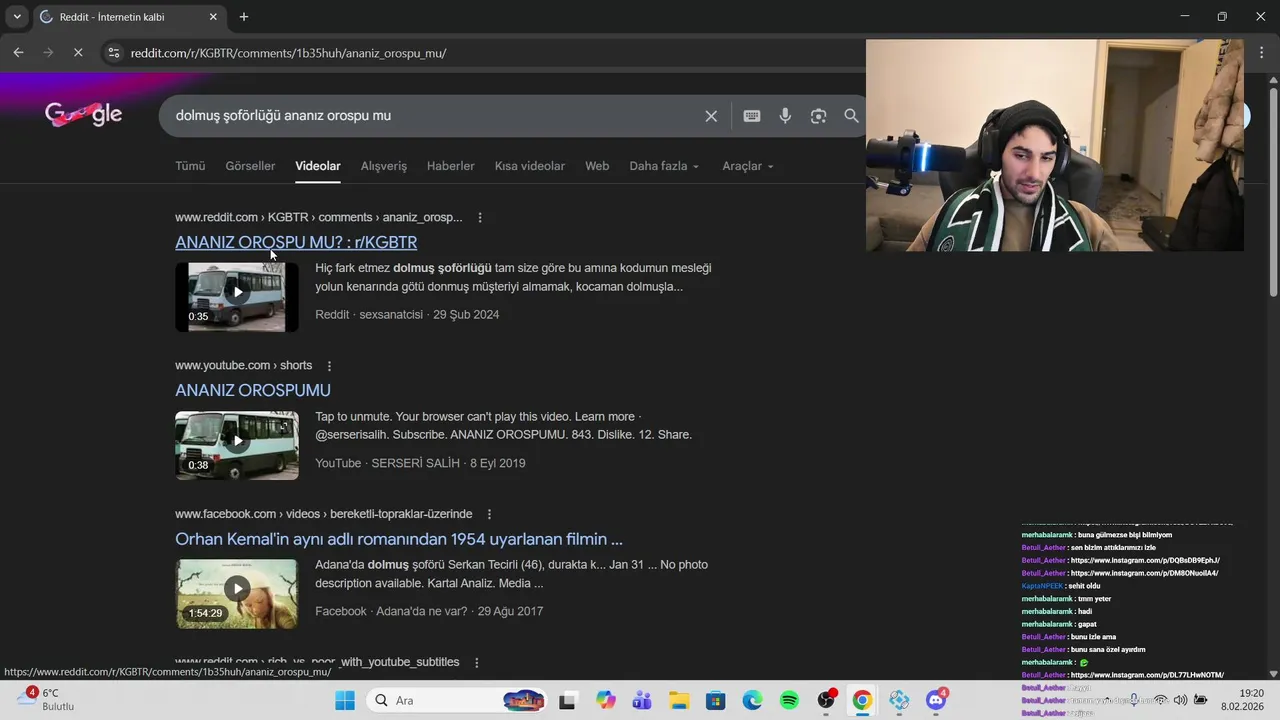Screen dimensions: 1280x720
Task: Switch to the 'Web' tab
Action: (597, 166)
